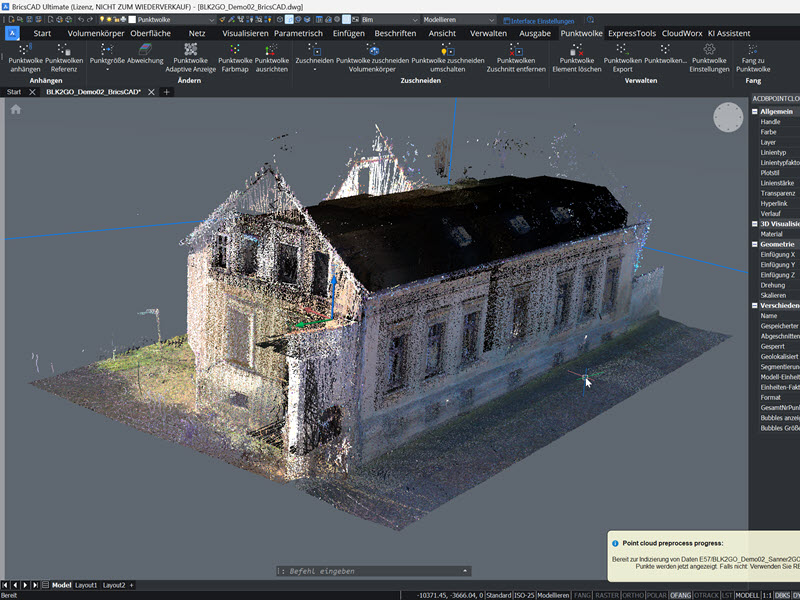This screenshot has width=800, height=600.
Task: Close the Start document tab
Action: (32, 92)
